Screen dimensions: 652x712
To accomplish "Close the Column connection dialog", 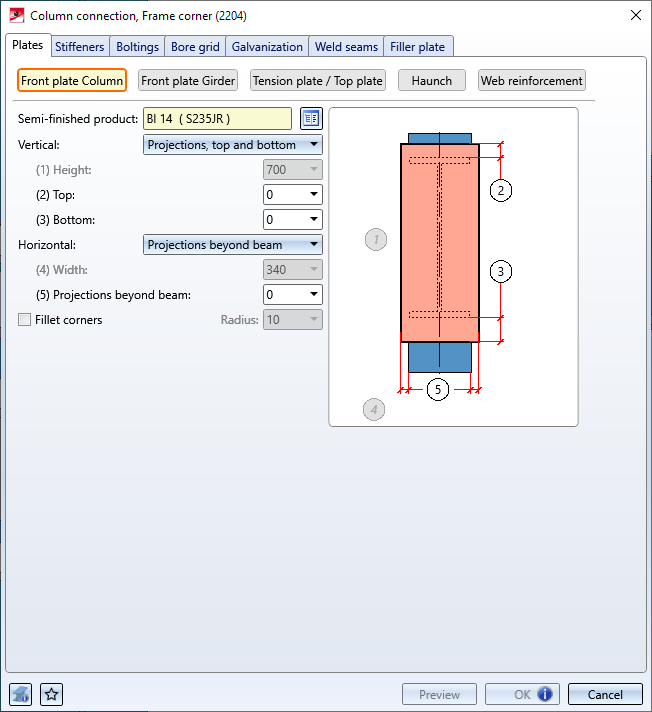I will 636,15.
